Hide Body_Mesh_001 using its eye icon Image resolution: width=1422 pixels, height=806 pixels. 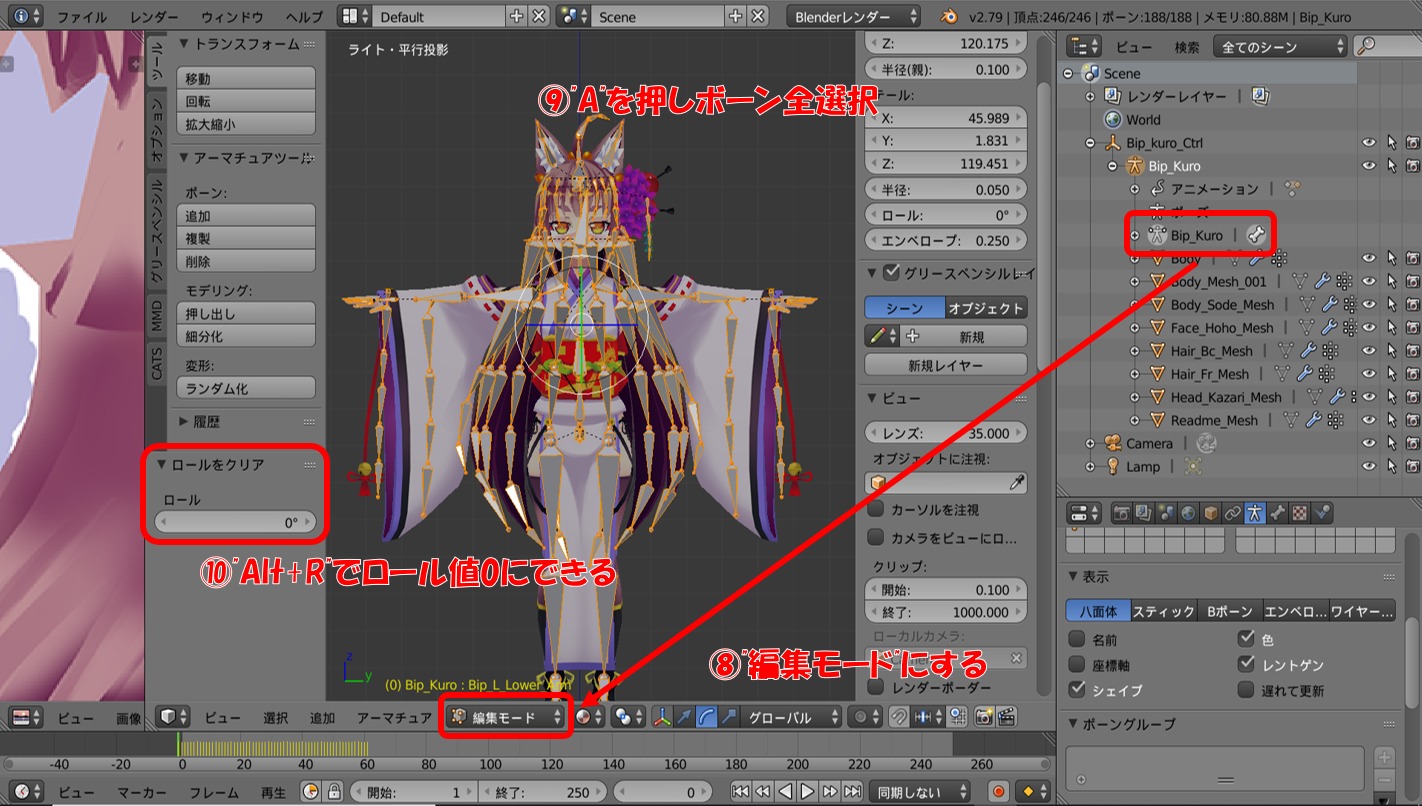[1369, 282]
